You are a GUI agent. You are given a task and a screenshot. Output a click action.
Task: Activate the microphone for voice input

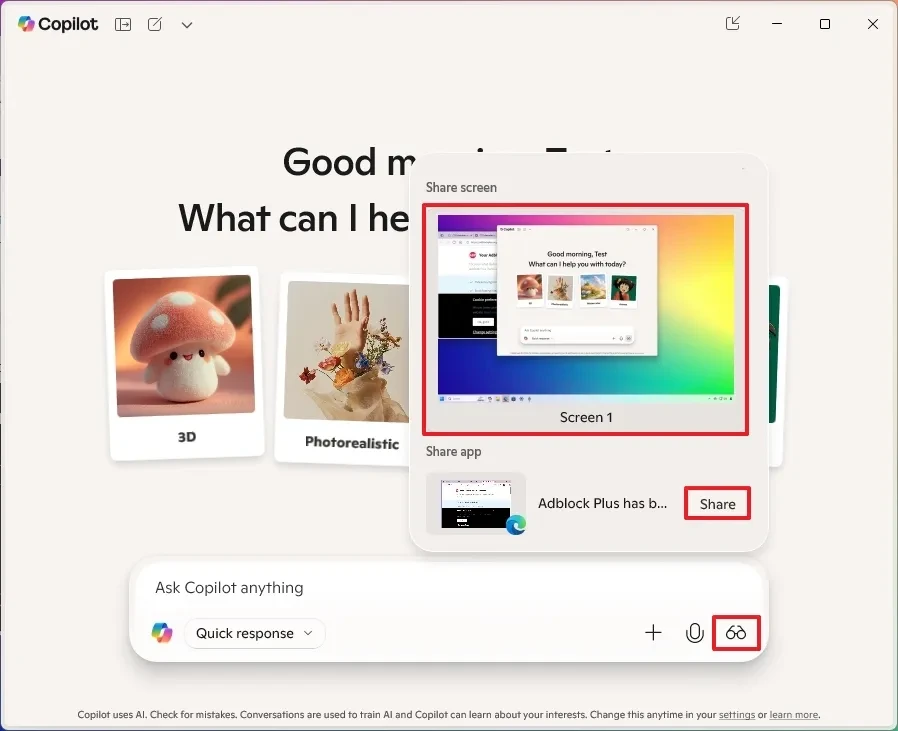tap(695, 632)
